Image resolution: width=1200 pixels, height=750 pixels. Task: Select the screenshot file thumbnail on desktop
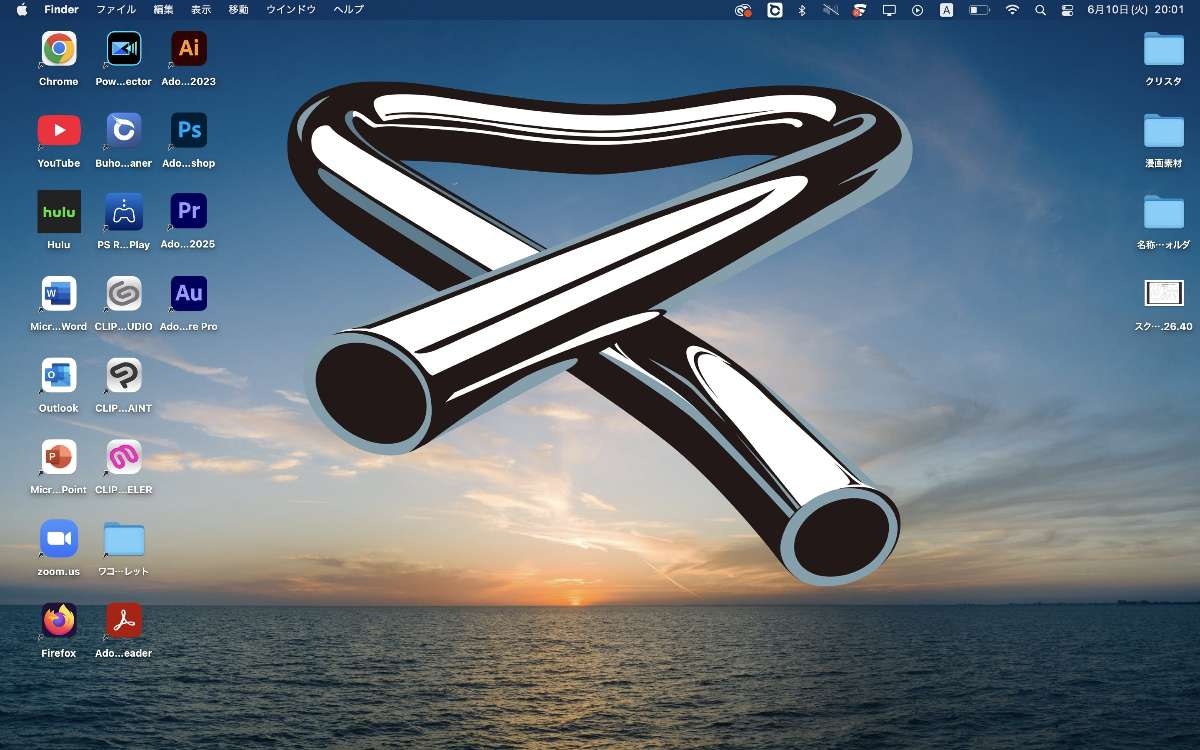point(1164,294)
